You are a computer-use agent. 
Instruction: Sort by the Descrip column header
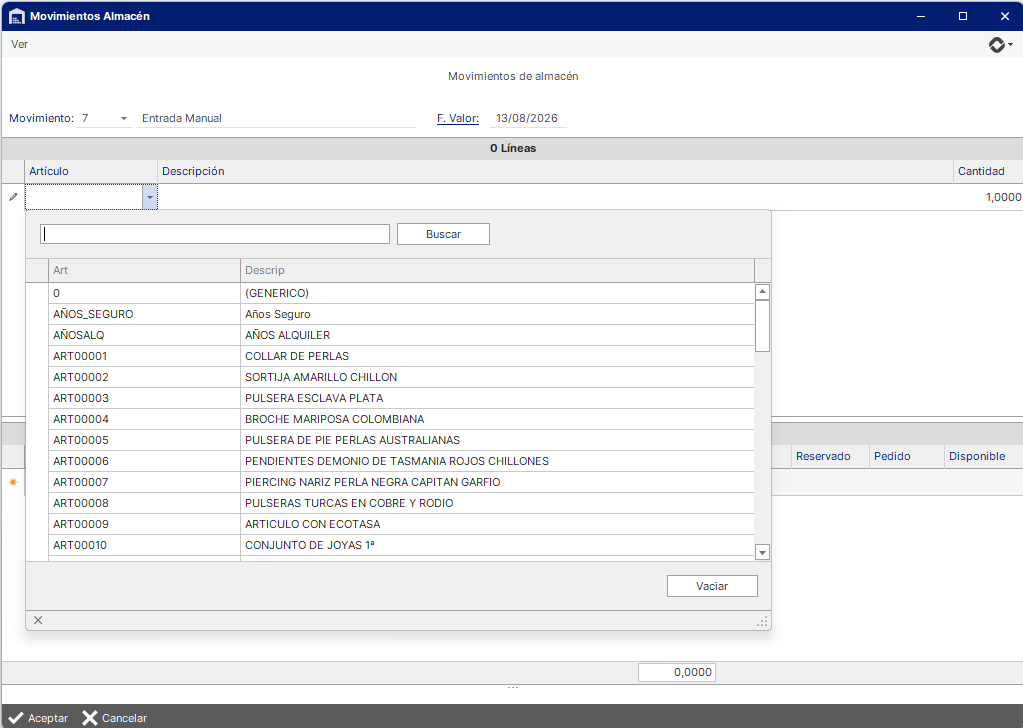(497, 270)
